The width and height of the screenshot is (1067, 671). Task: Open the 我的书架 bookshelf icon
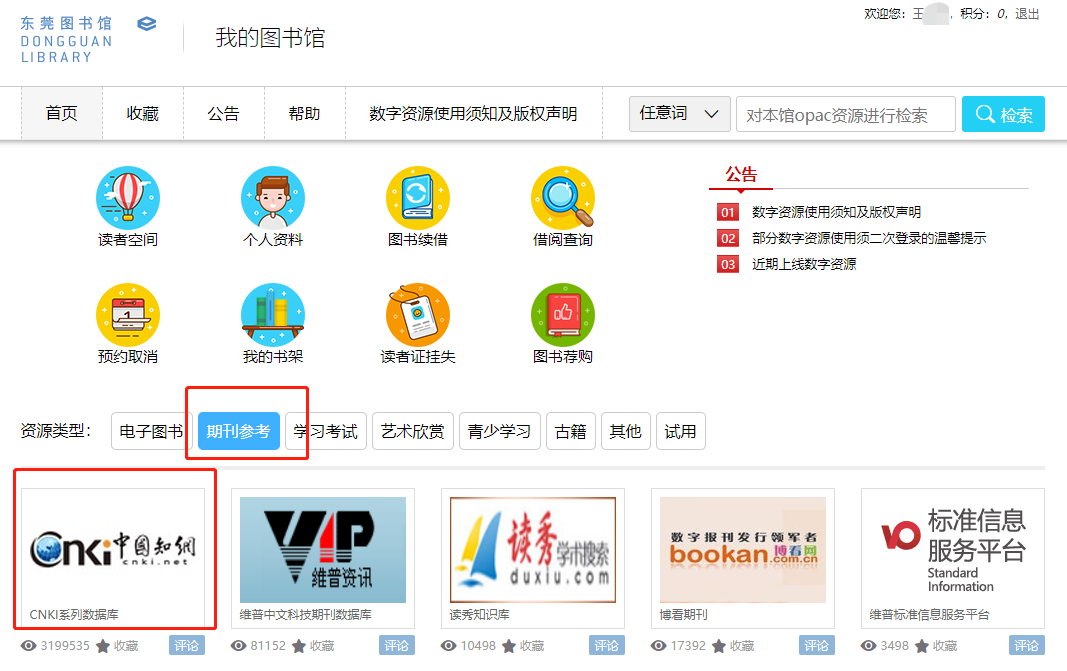pos(273,315)
